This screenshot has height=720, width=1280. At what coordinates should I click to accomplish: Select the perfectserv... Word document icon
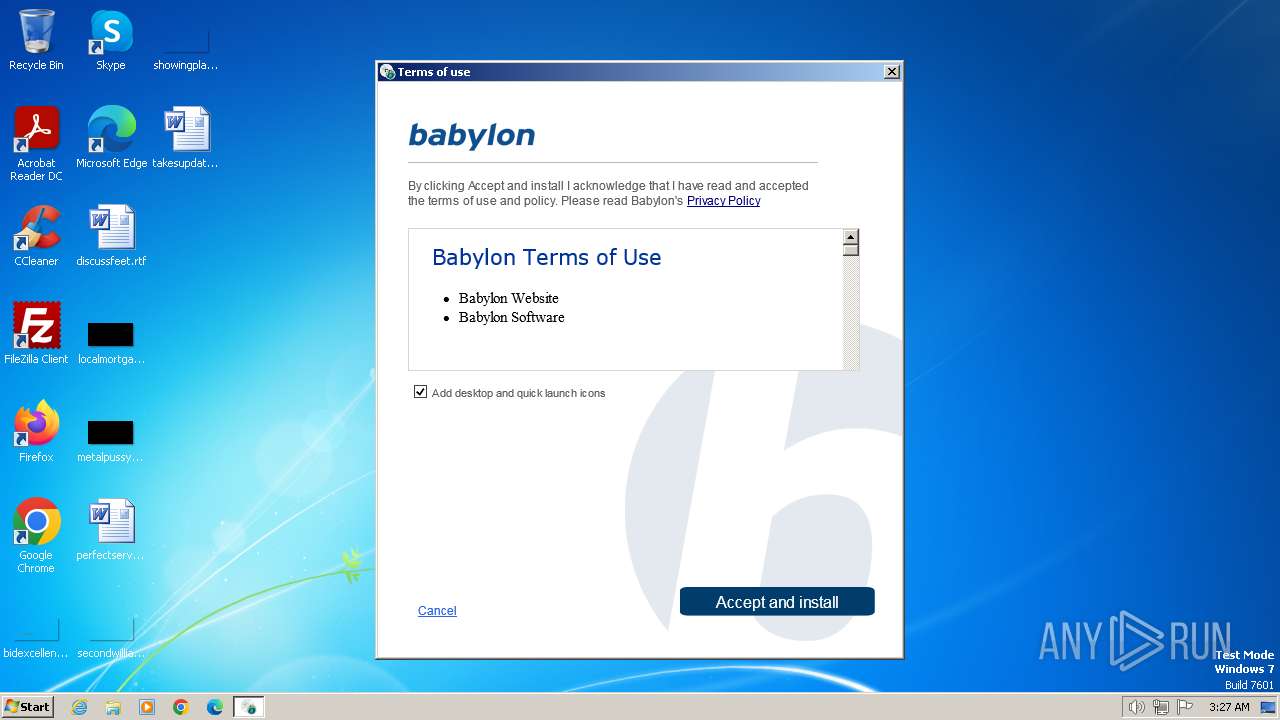point(111,529)
